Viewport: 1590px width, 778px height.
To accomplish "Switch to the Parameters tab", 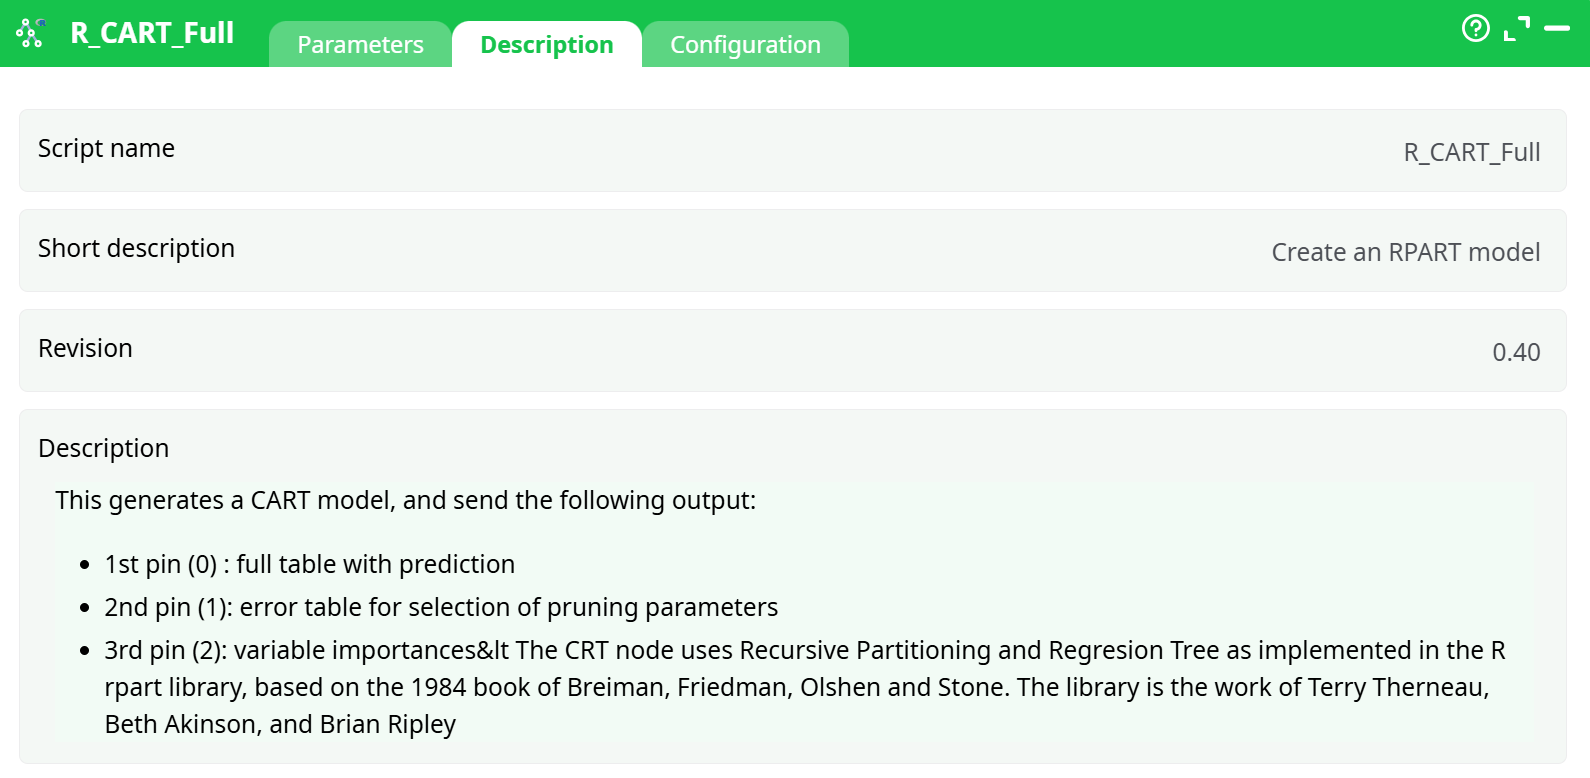I will pos(360,45).
